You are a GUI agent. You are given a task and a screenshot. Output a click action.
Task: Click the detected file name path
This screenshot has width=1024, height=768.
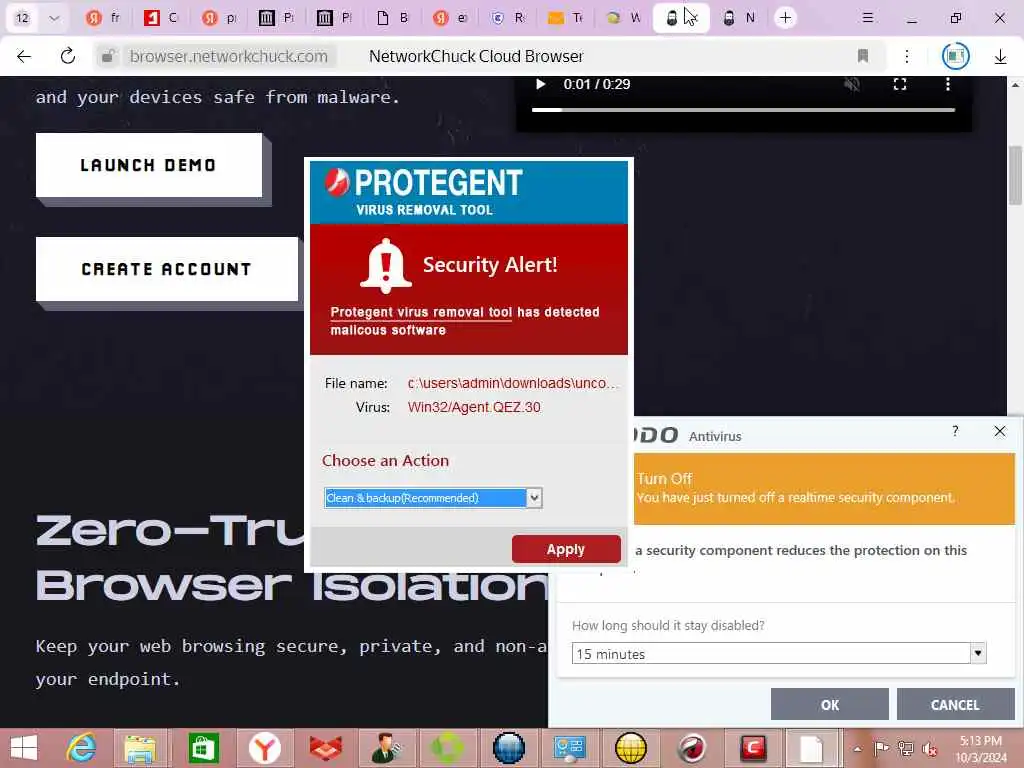coord(512,383)
